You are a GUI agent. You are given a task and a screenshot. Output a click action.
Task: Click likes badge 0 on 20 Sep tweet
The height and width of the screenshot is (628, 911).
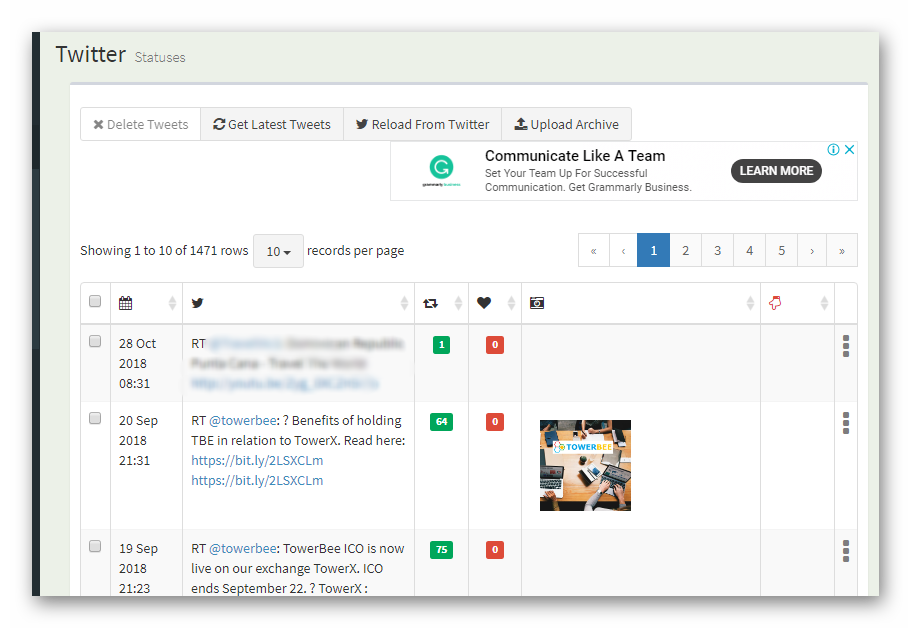coord(495,422)
